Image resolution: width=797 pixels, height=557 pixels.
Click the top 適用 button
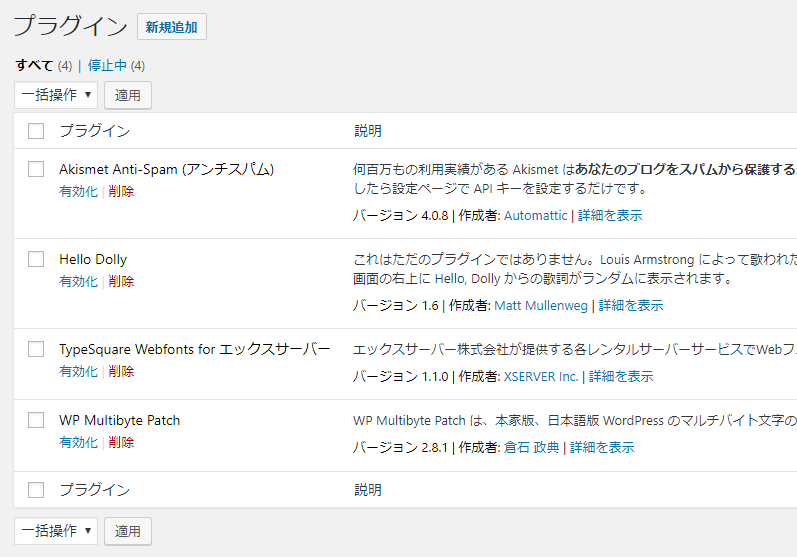(x=127, y=96)
